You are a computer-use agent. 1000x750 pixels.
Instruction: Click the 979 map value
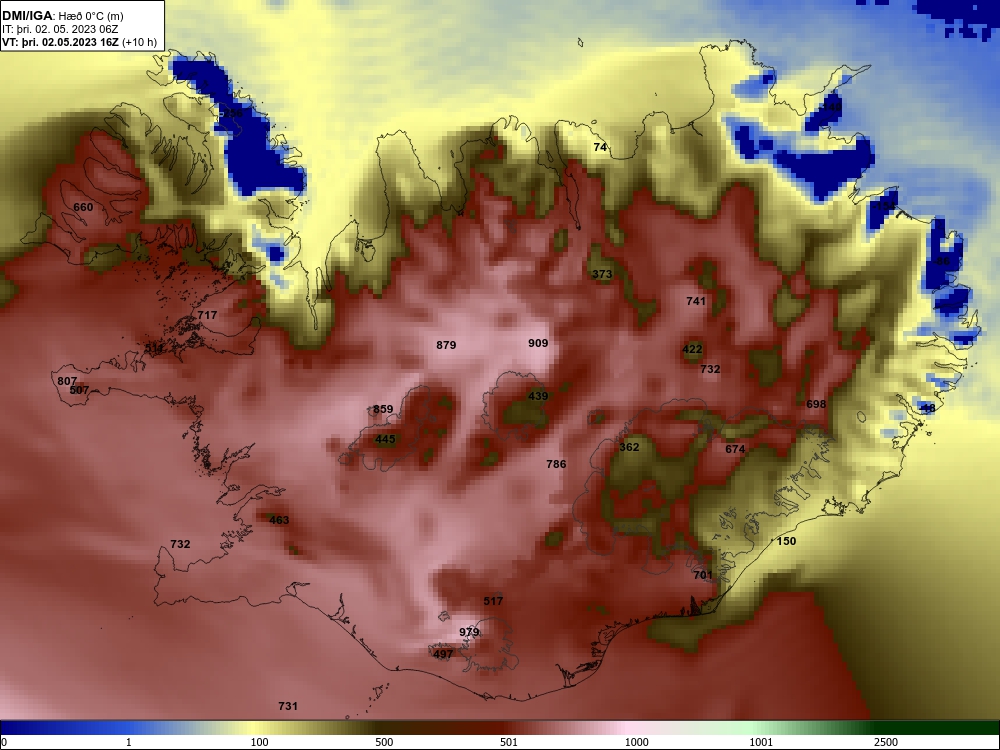click(469, 633)
